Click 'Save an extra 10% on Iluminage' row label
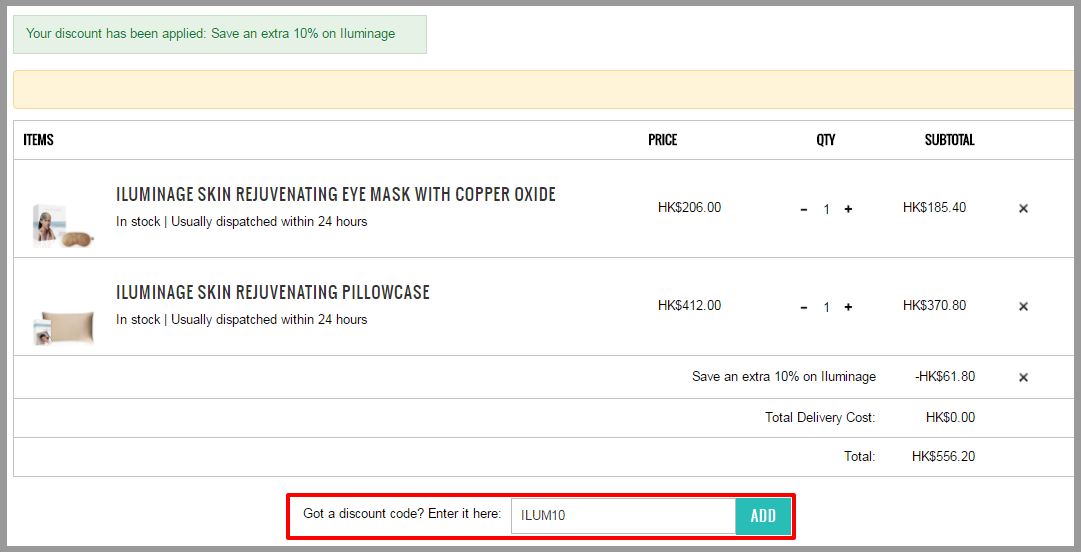The height and width of the screenshot is (552, 1081). coord(784,377)
